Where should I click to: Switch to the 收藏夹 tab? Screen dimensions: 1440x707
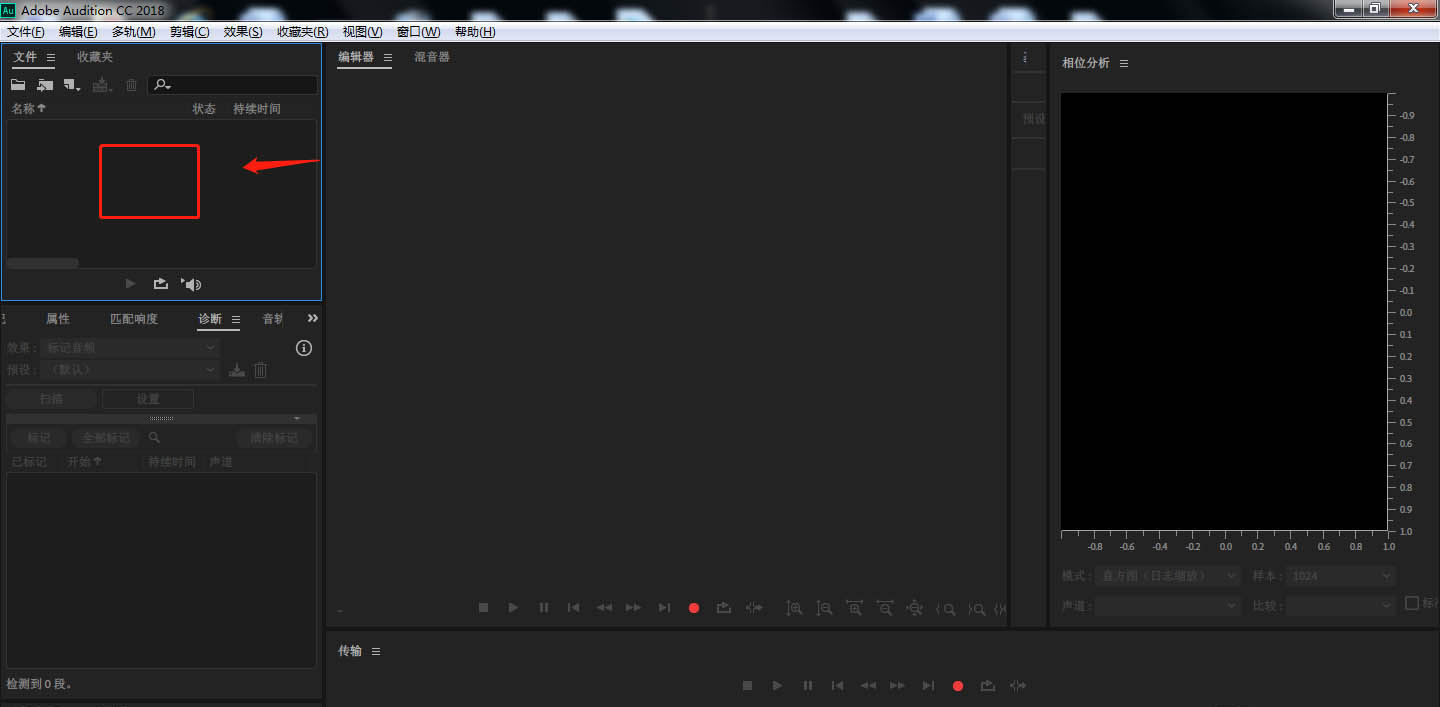coord(95,57)
